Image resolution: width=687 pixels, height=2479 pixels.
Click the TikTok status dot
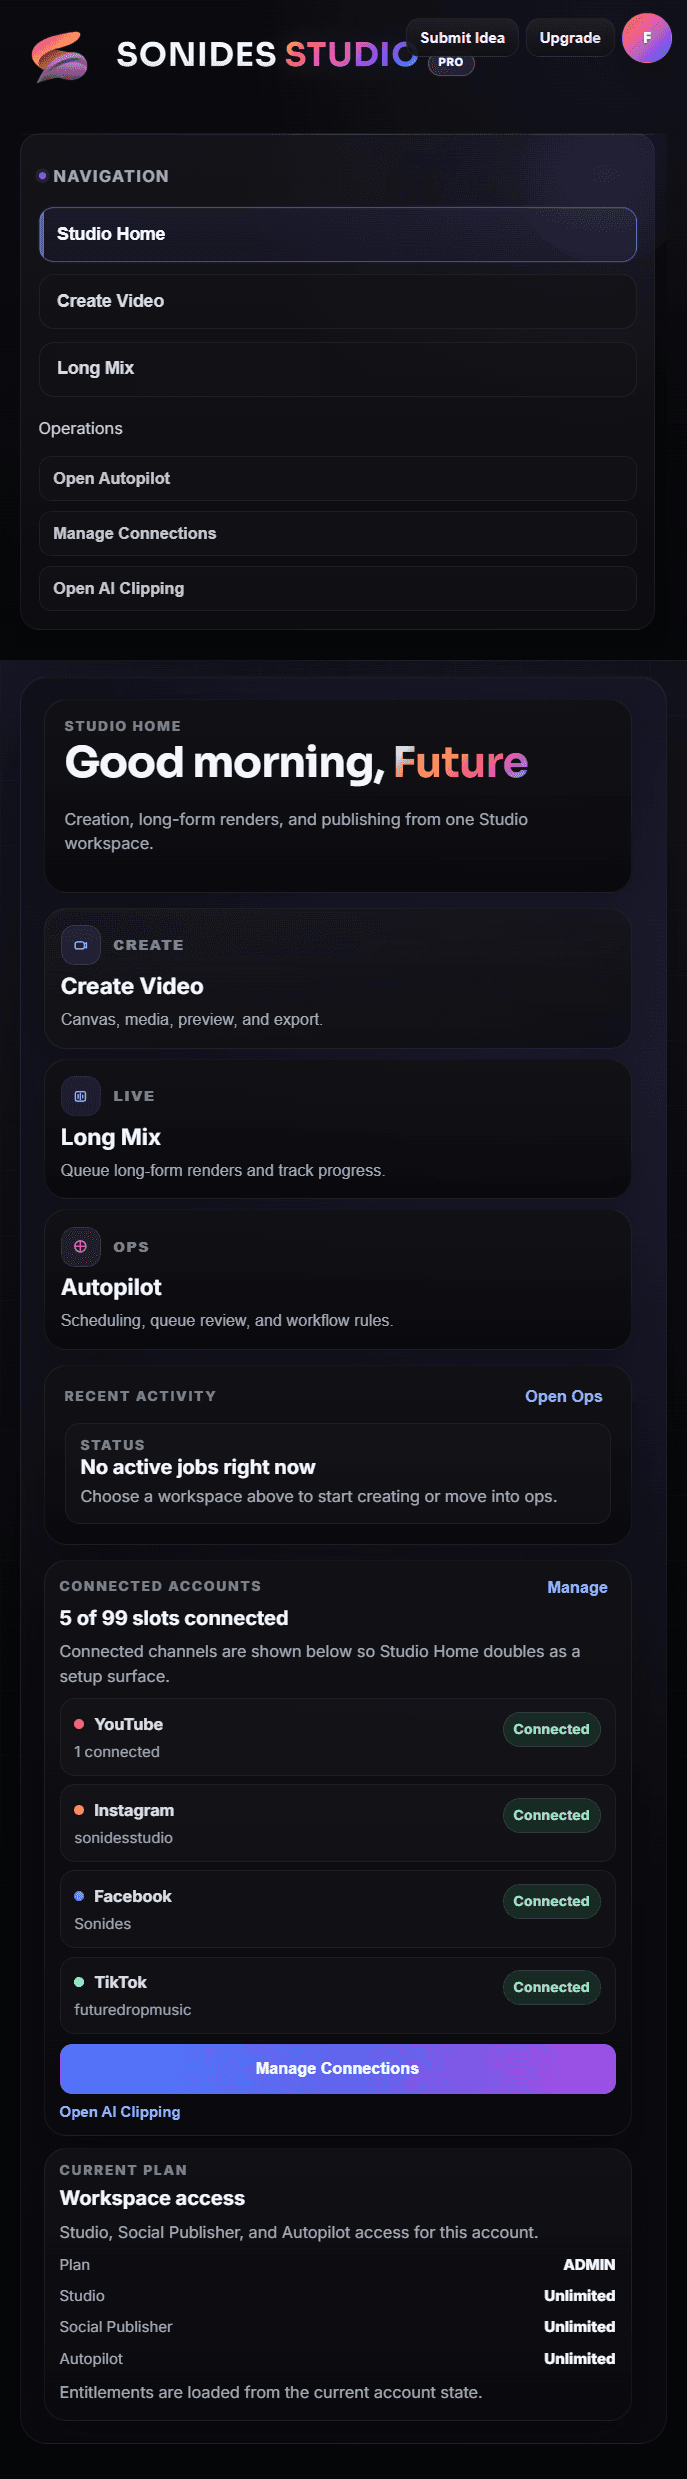point(80,1981)
